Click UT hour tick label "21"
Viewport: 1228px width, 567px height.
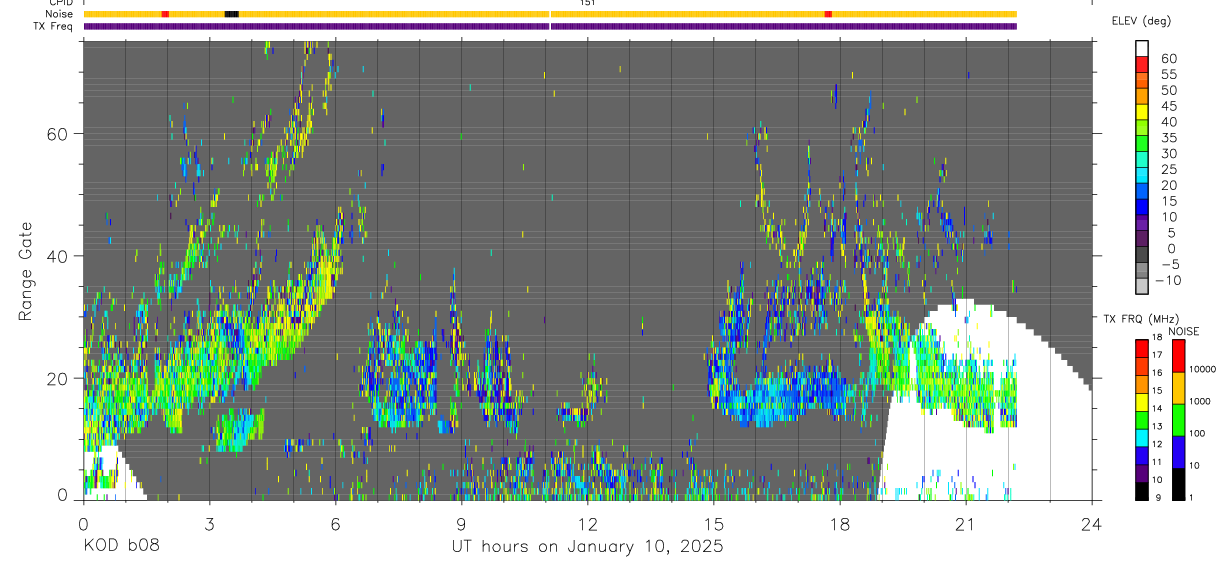966,524
